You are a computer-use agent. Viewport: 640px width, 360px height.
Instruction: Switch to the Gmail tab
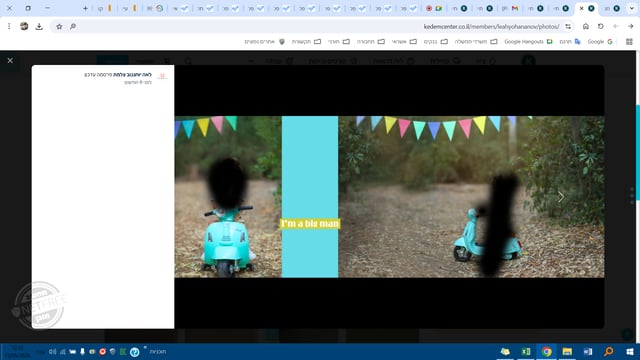coord(511,8)
